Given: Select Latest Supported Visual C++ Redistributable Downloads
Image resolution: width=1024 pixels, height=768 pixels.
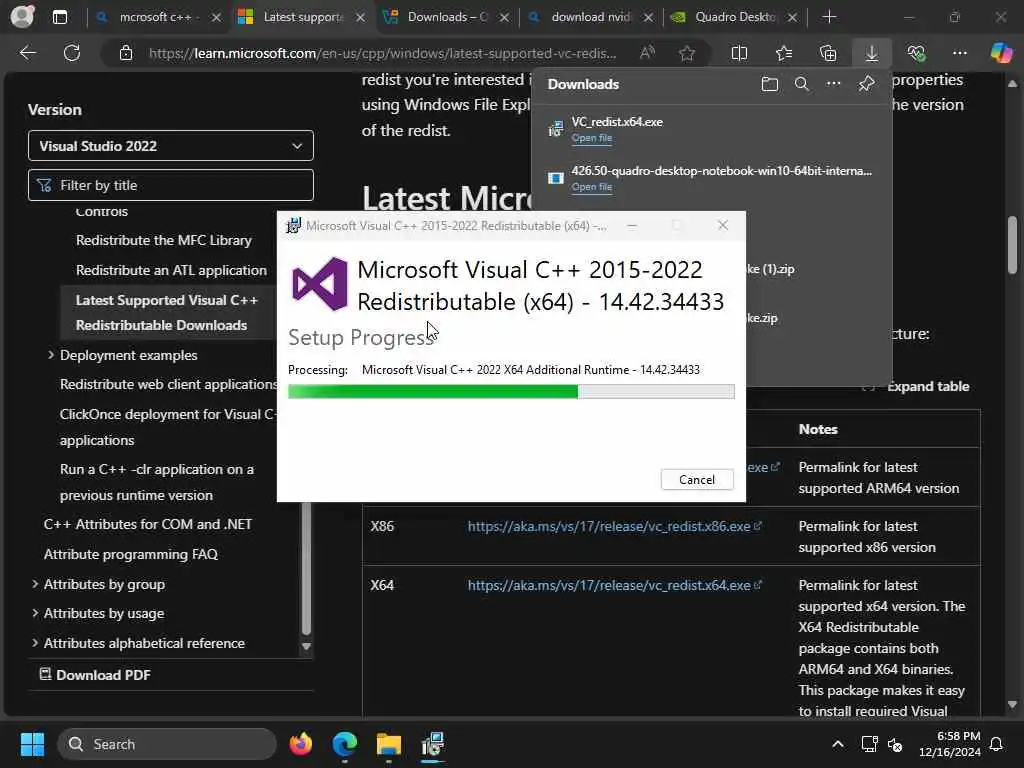Looking at the screenshot, I should click(167, 313).
